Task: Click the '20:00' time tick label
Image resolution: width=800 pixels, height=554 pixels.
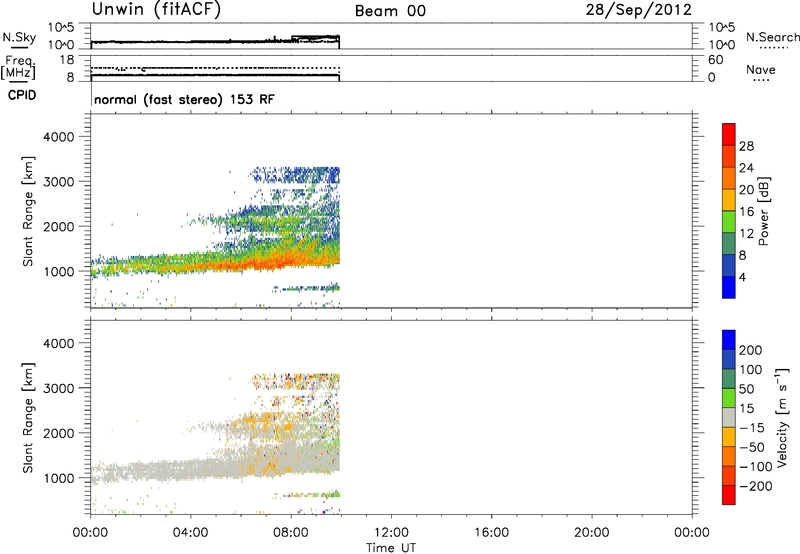Action: click(x=591, y=533)
